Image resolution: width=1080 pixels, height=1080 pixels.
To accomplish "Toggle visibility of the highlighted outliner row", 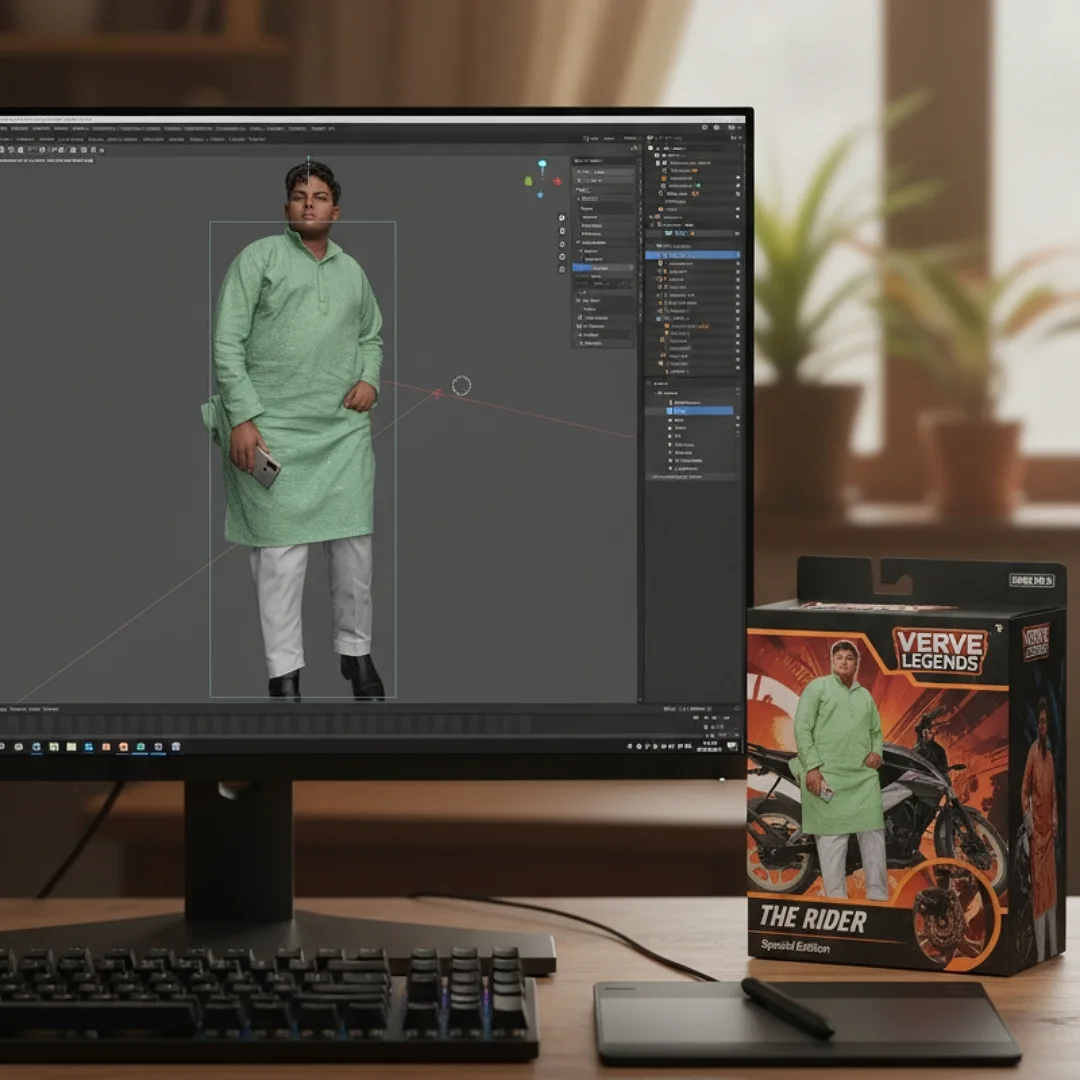I will tap(737, 255).
